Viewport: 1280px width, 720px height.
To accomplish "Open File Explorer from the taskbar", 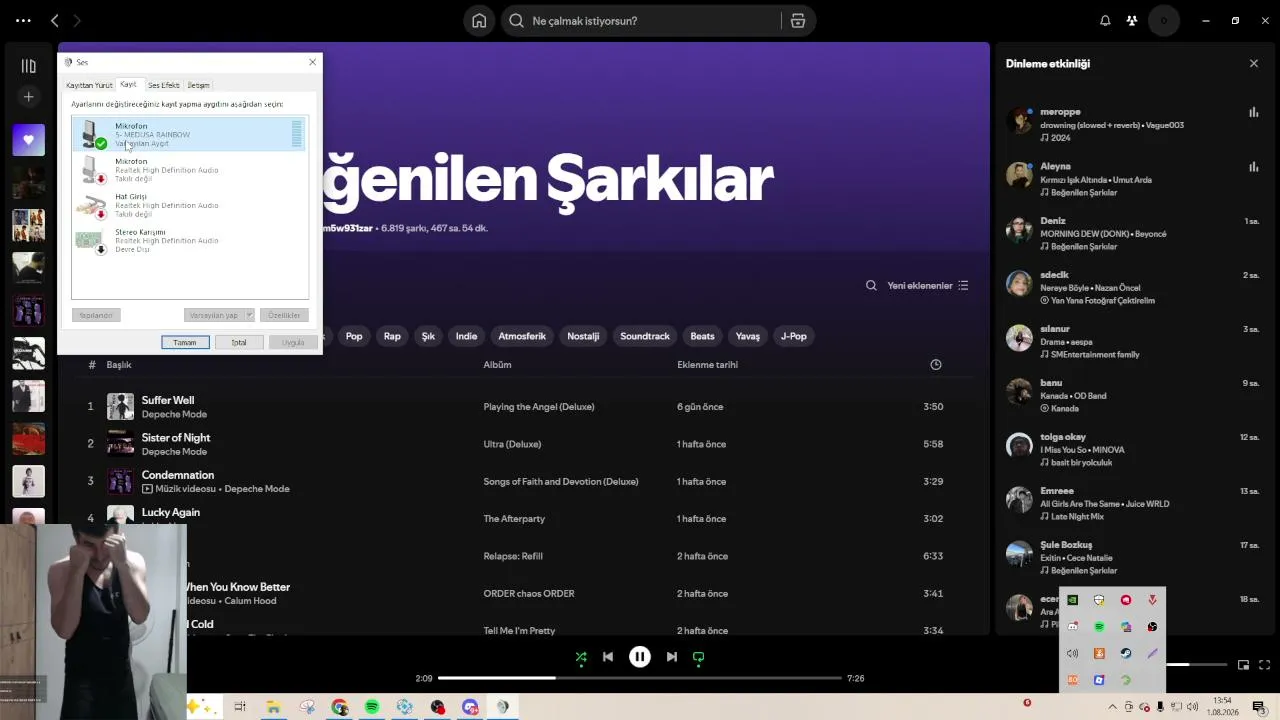I will pos(273,707).
